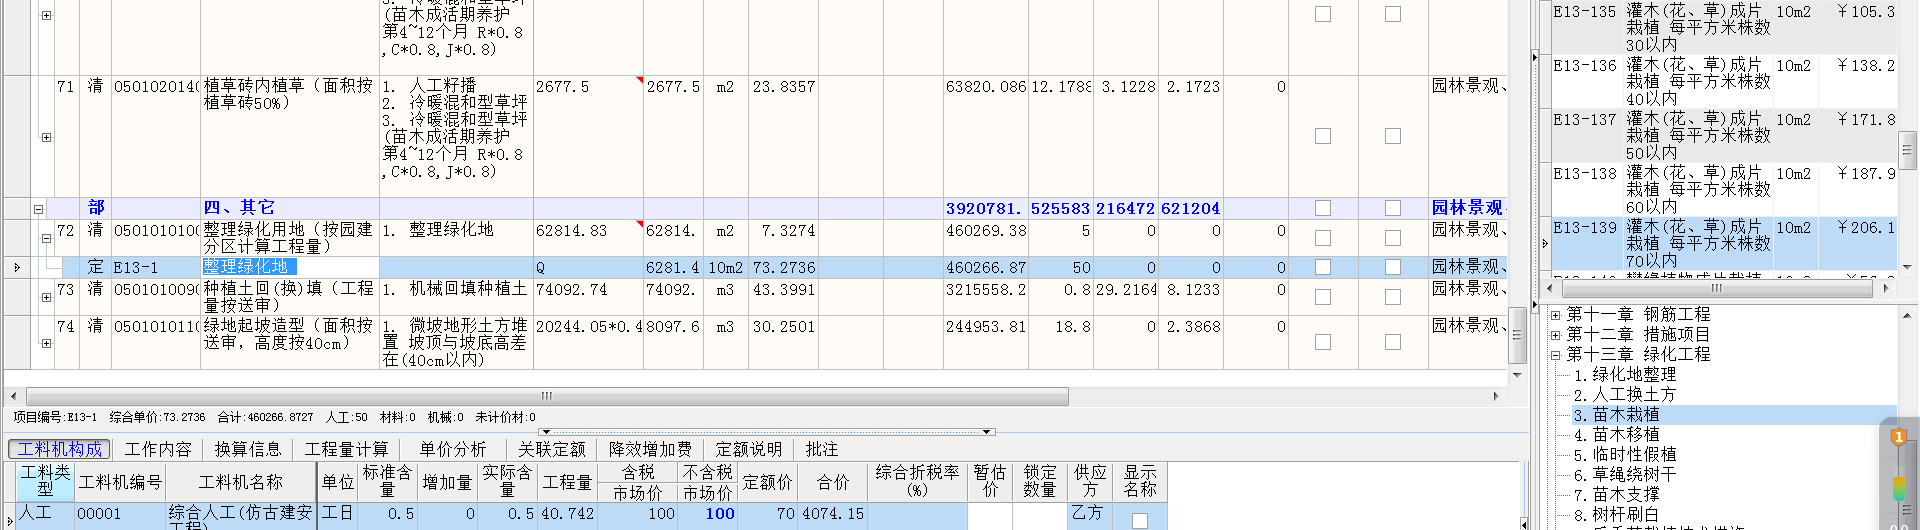Select 6.草绳绕树干 tree node
This screenshot has height=530, width=1920.
[x=1625, y=475]
